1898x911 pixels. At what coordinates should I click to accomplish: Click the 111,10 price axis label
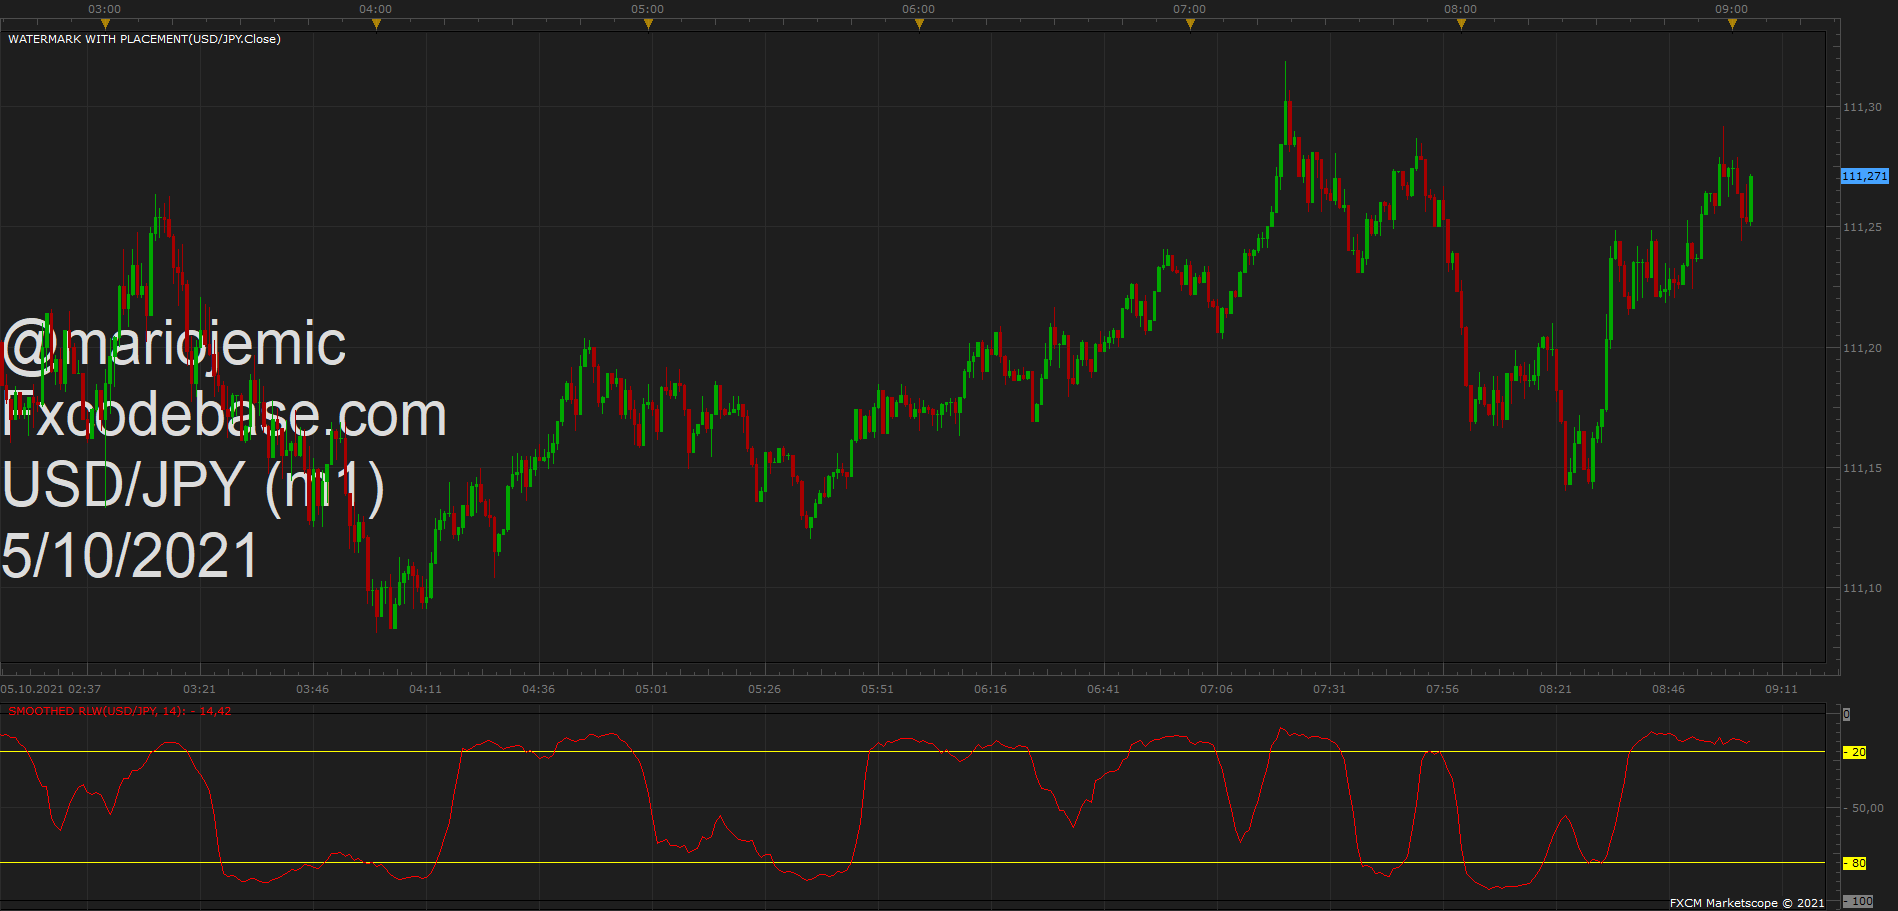[x=1862, y=588]
